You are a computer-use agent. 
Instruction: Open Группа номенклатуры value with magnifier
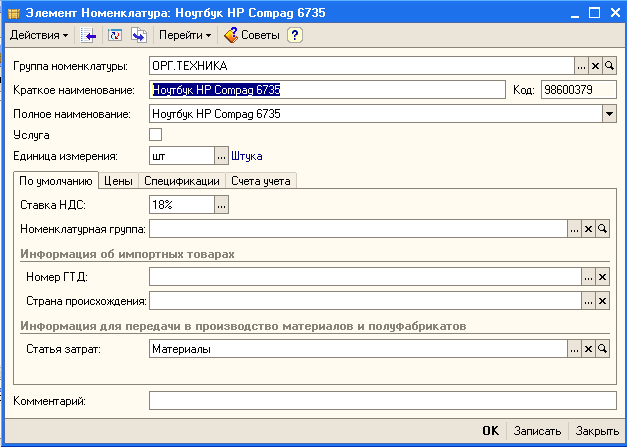point(609,66)
